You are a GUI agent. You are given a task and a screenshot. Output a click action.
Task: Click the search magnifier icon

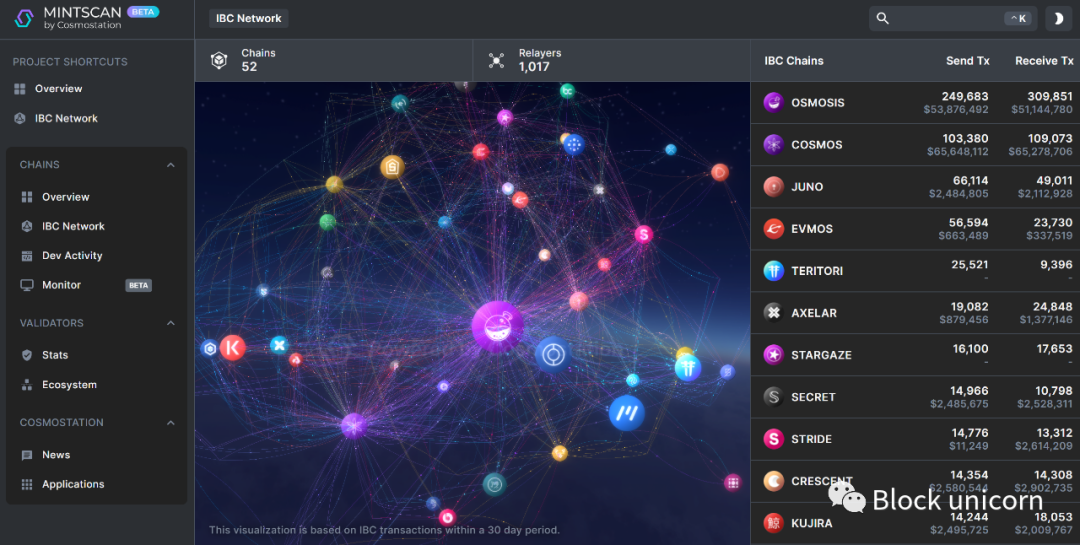[882, 19]
